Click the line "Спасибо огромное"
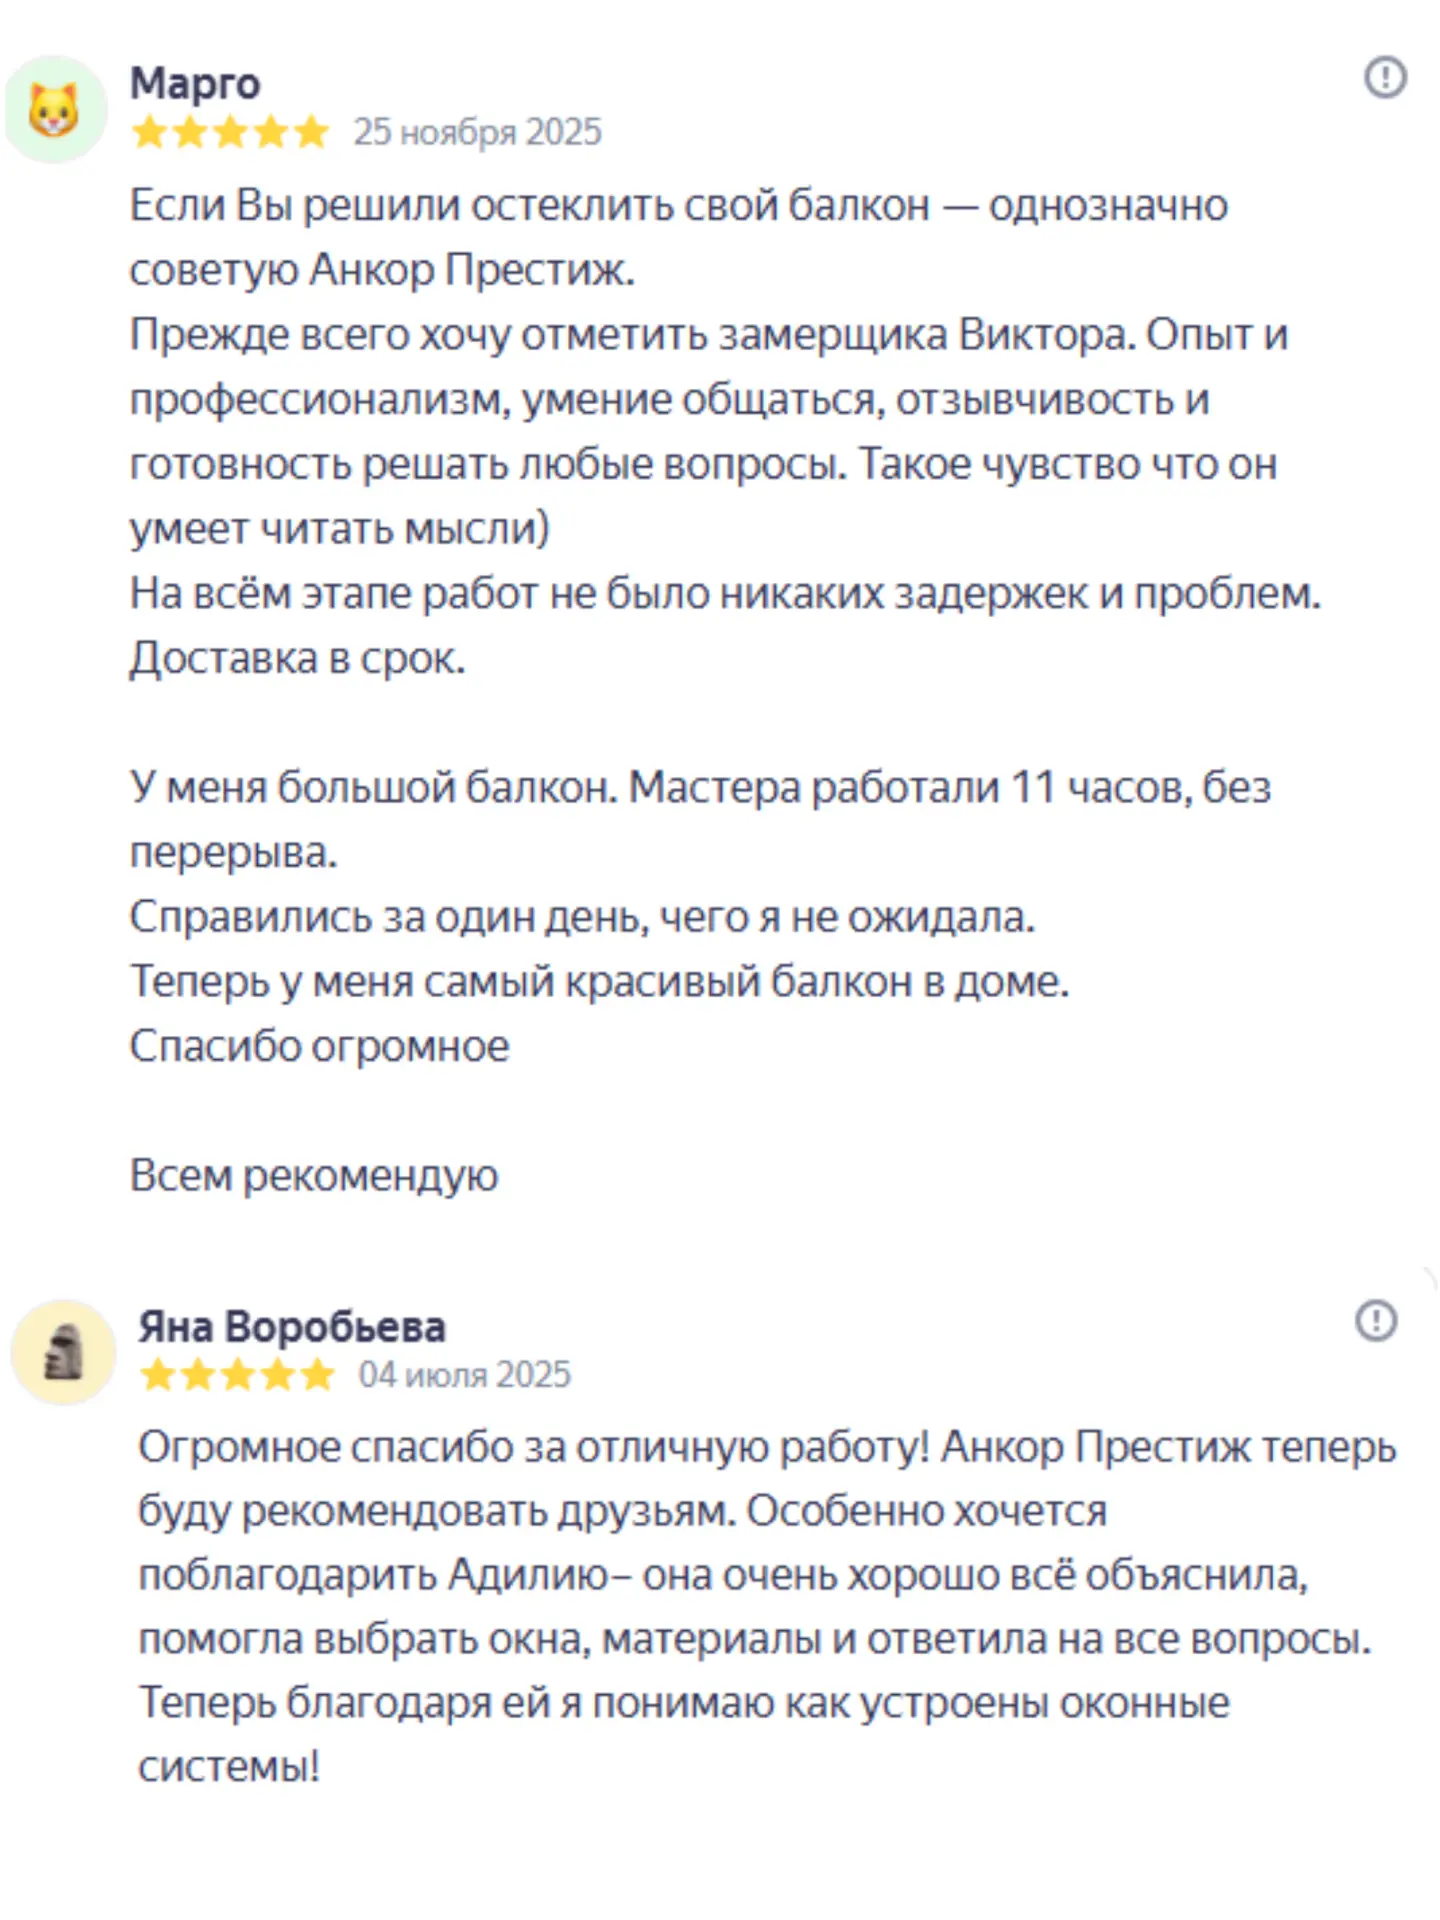This screenshot has width=1440, height=1920. coord(320,1046)
